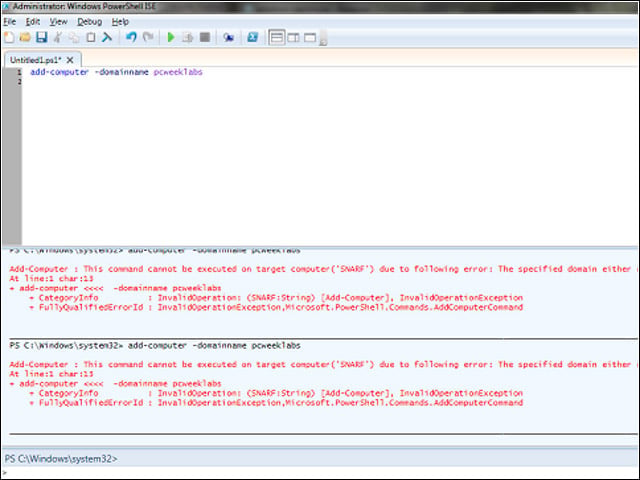Open an existing script file
Viewport: 640px width, 480px height.
25,38
